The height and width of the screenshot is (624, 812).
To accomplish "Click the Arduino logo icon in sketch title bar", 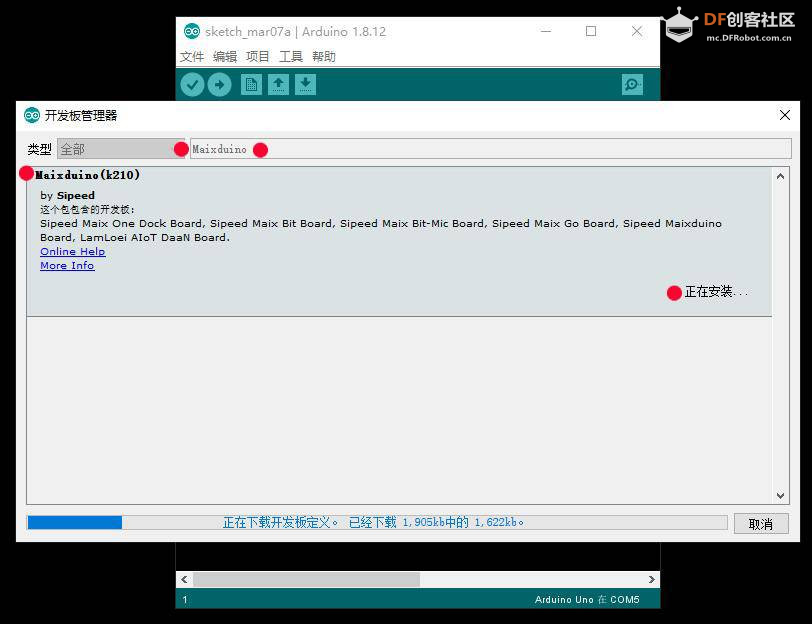I will pos(192,32).
